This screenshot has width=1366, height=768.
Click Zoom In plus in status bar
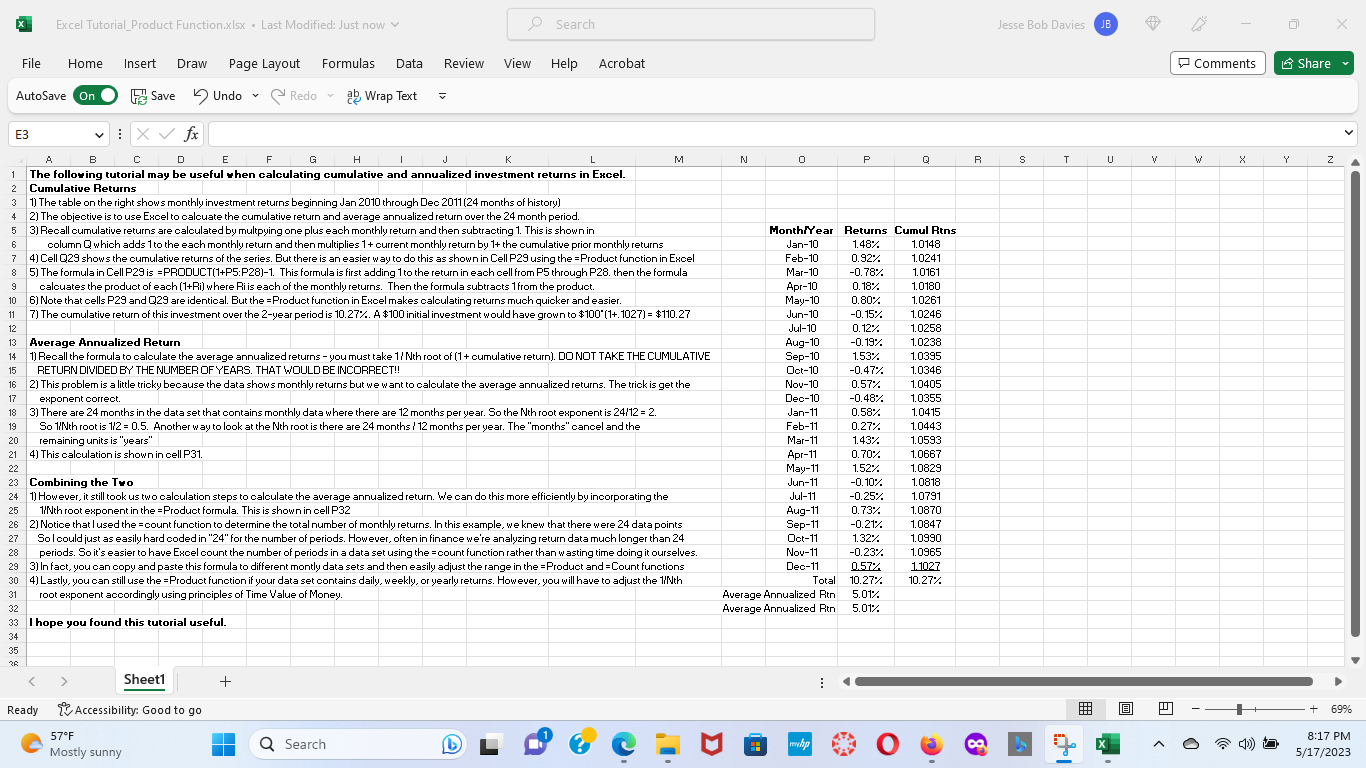coord(1313,709)
